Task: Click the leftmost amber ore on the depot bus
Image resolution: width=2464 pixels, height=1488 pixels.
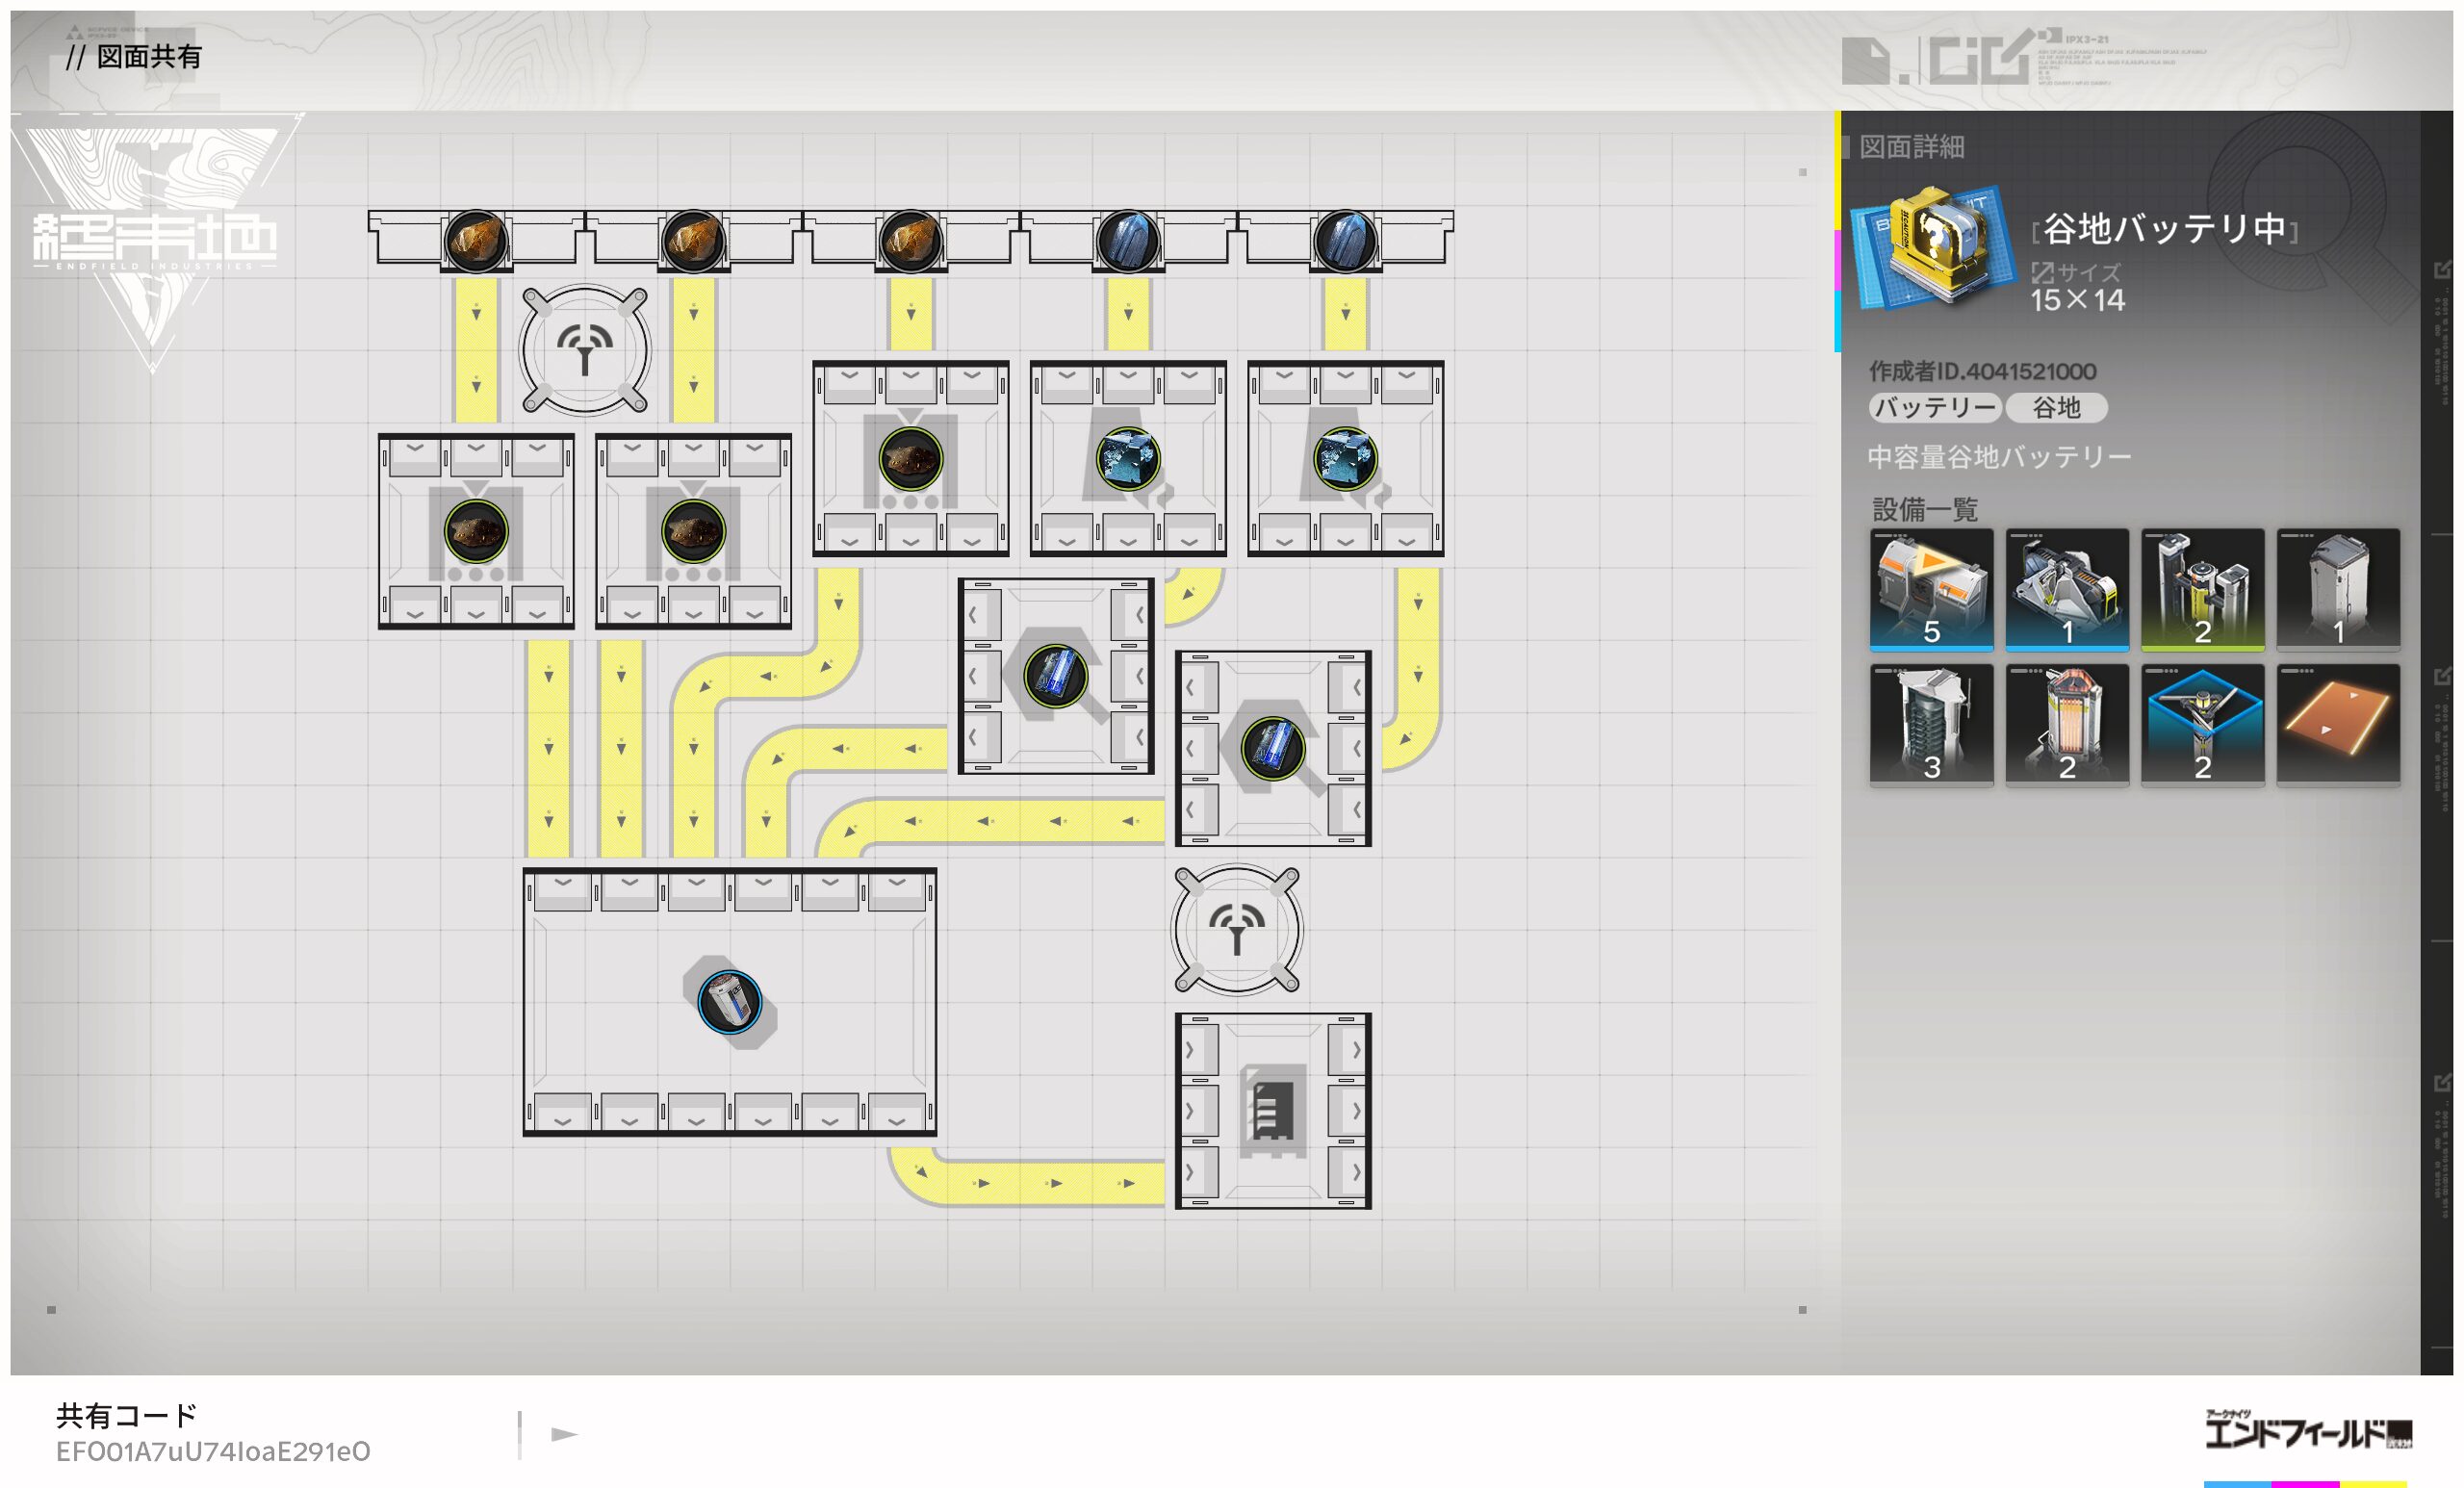Action: [x=476, y=241]
